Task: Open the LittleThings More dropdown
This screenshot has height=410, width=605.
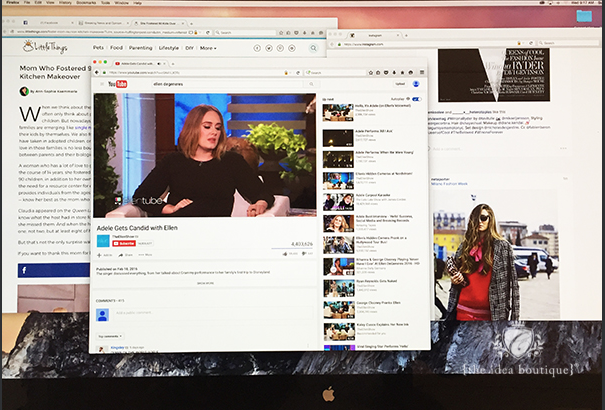Action: tap(208, 48)
